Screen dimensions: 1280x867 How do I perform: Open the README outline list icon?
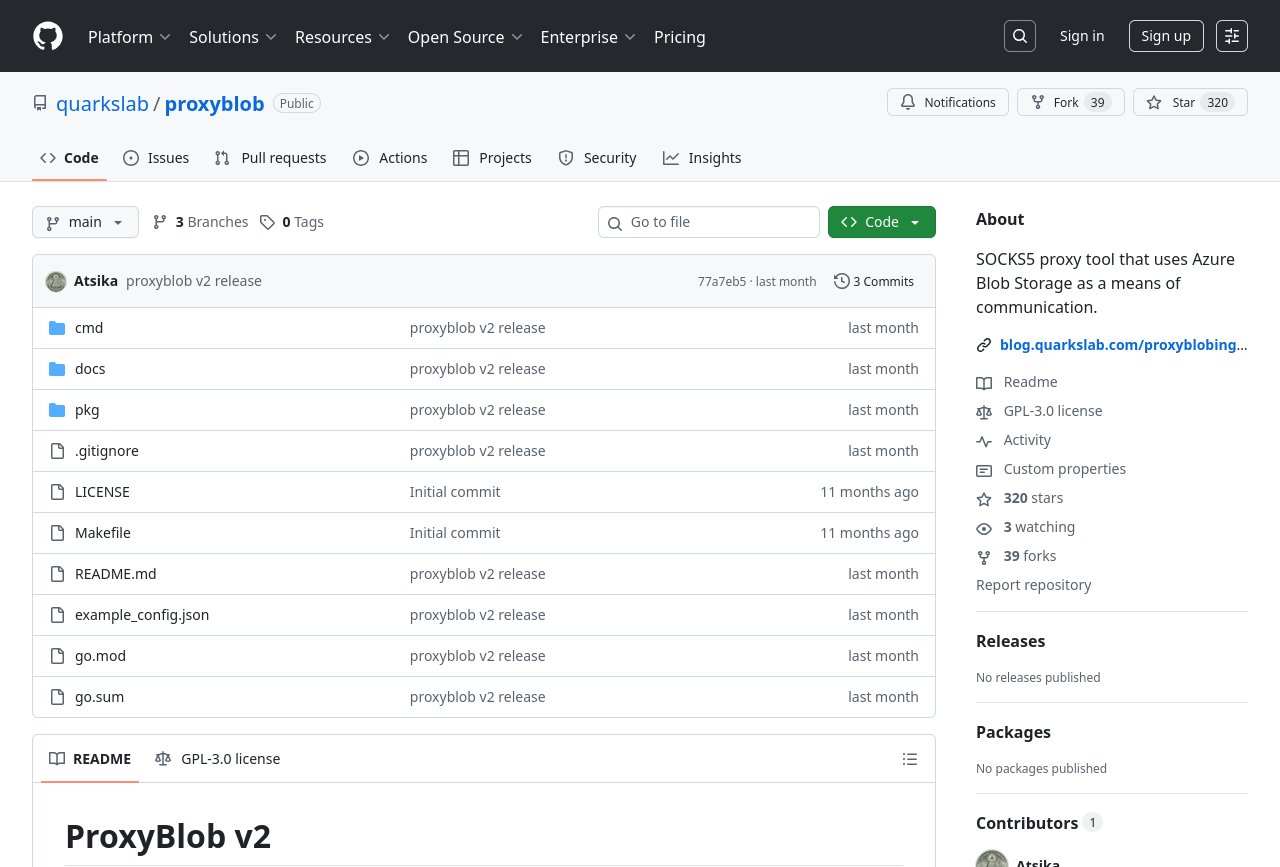coord(909,759)
